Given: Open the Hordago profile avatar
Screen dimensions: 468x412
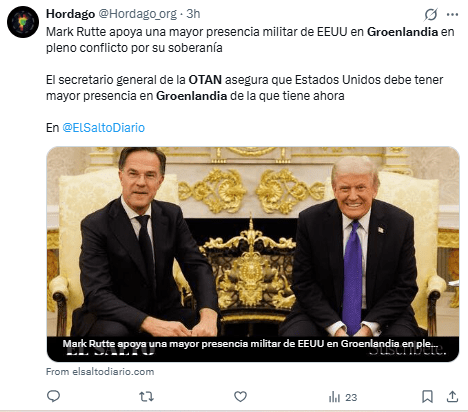Looking at the screenshot, I should 23,22.
